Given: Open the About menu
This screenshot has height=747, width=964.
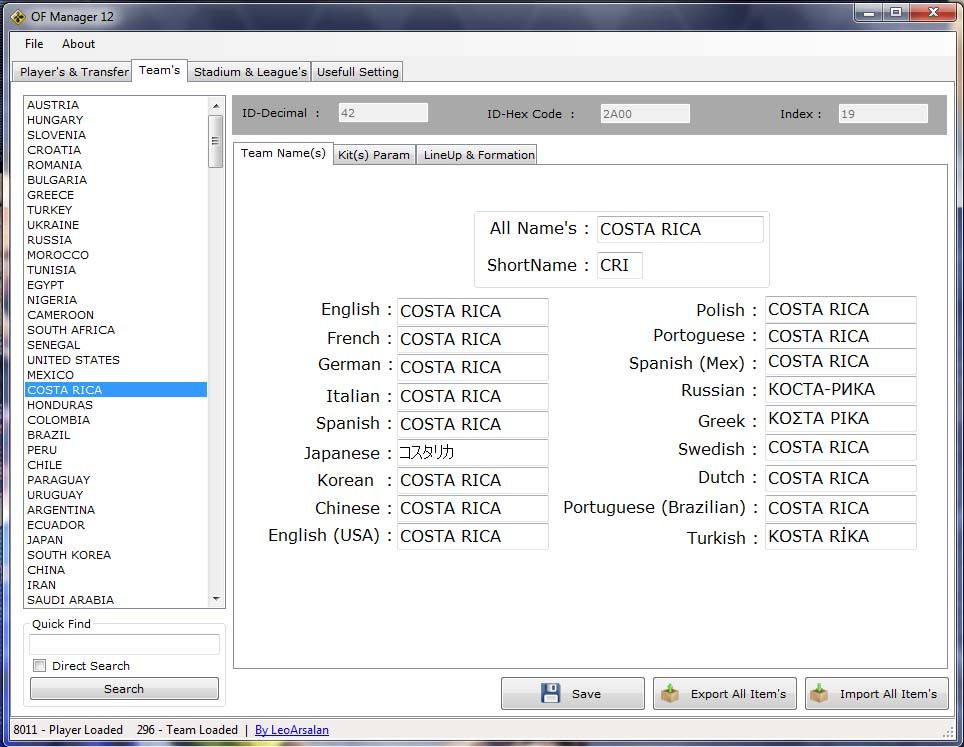Looking at the screenshot, I should [x=78, y=44].
